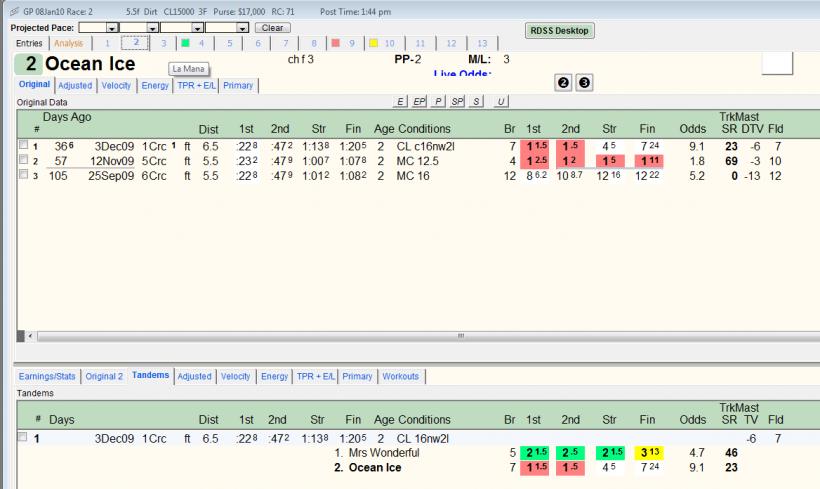Select horse entry tab 13
The image size is (820, 489).
[x=482, y=43]
